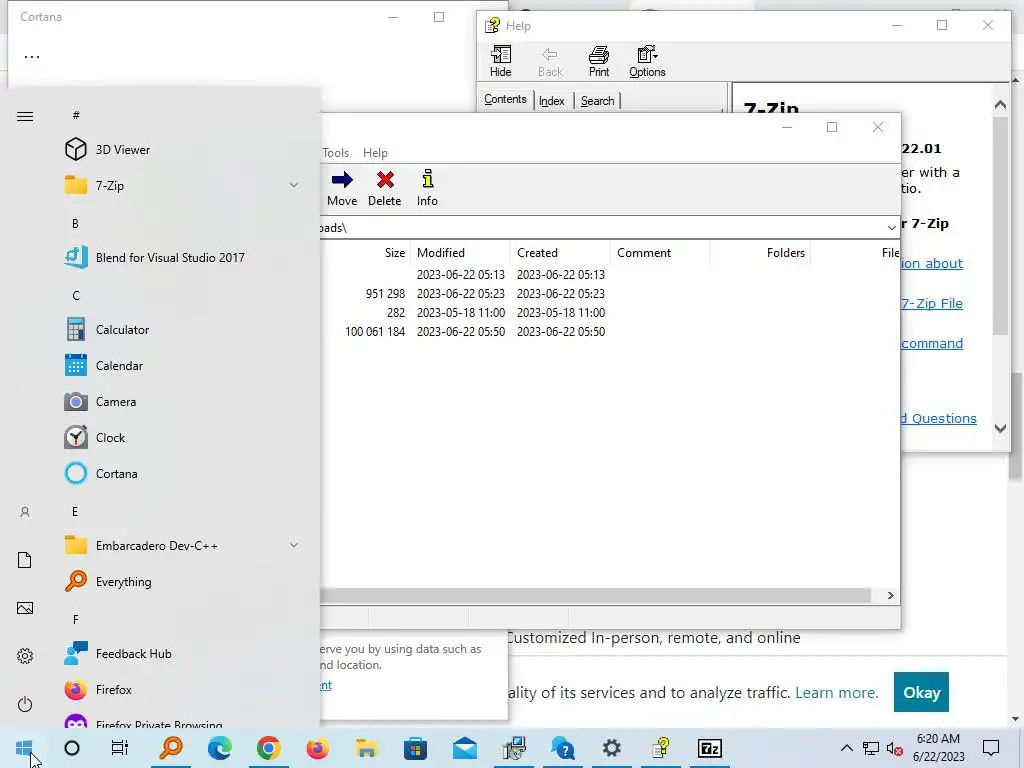Open Options in Help window toolbar
Image resolution: width=1024 pixels, height=768 pixels.
(647, 61)
